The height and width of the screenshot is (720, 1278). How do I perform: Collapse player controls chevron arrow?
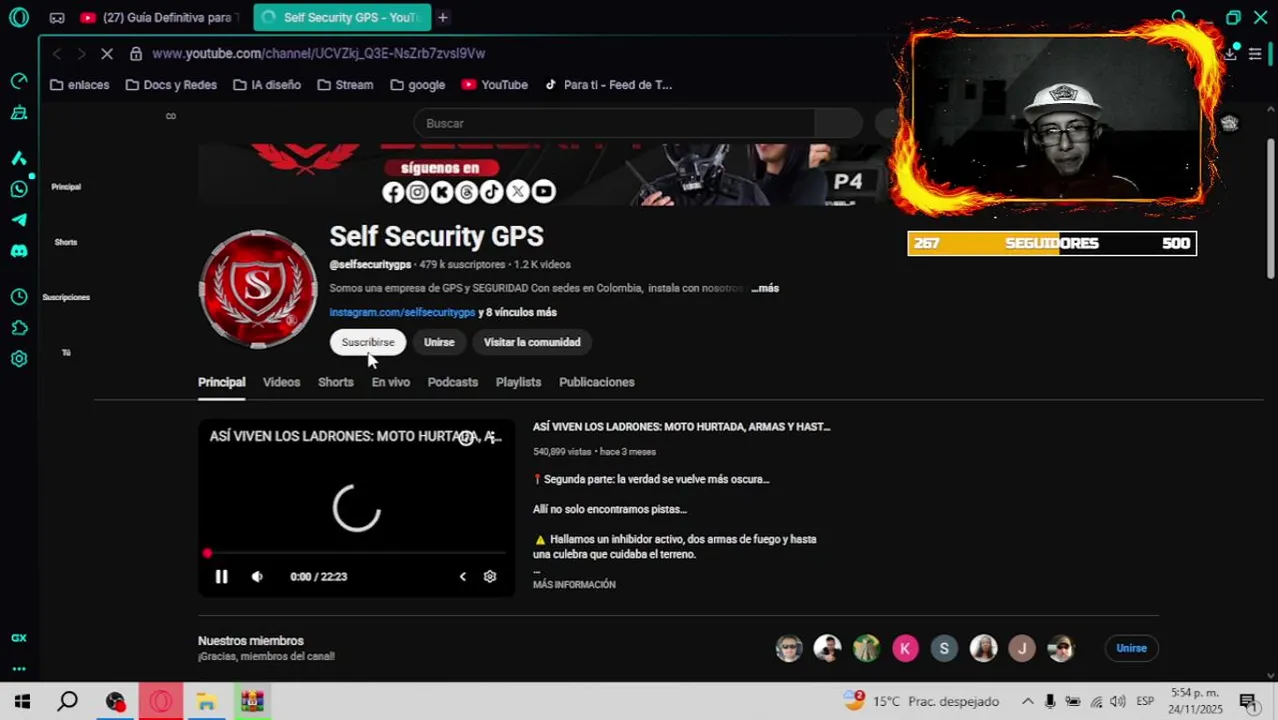[x=462, y=576]
